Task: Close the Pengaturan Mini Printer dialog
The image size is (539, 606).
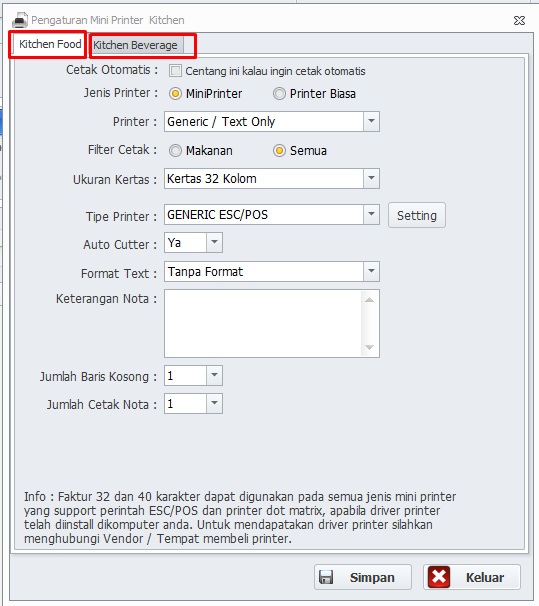Action: click(x=519, y=20)
